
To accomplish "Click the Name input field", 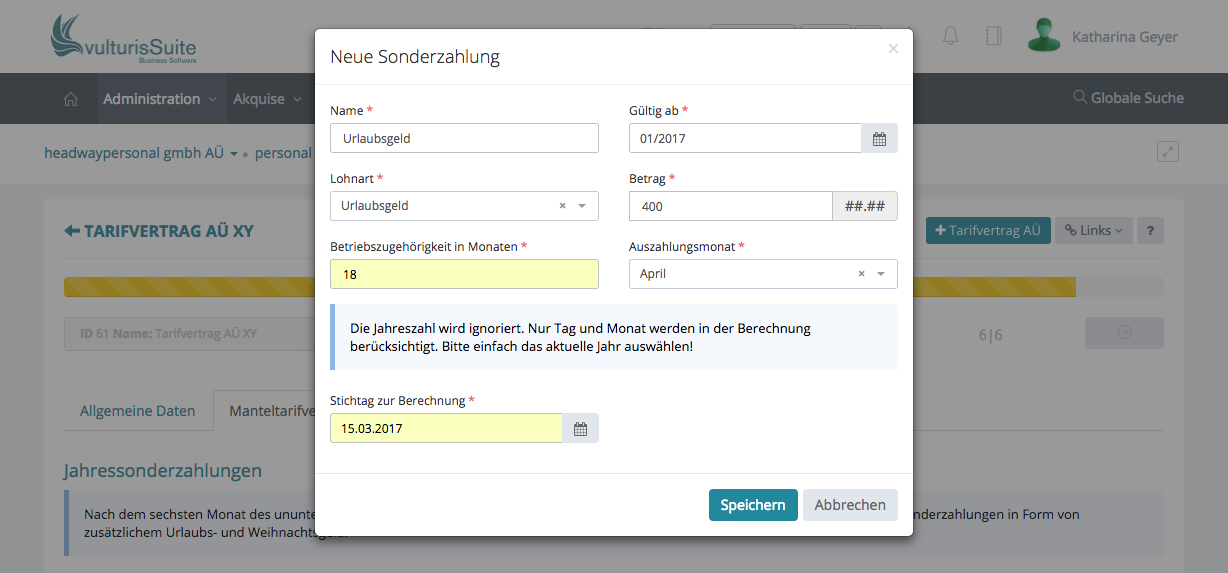I will [x=464, y=138].
